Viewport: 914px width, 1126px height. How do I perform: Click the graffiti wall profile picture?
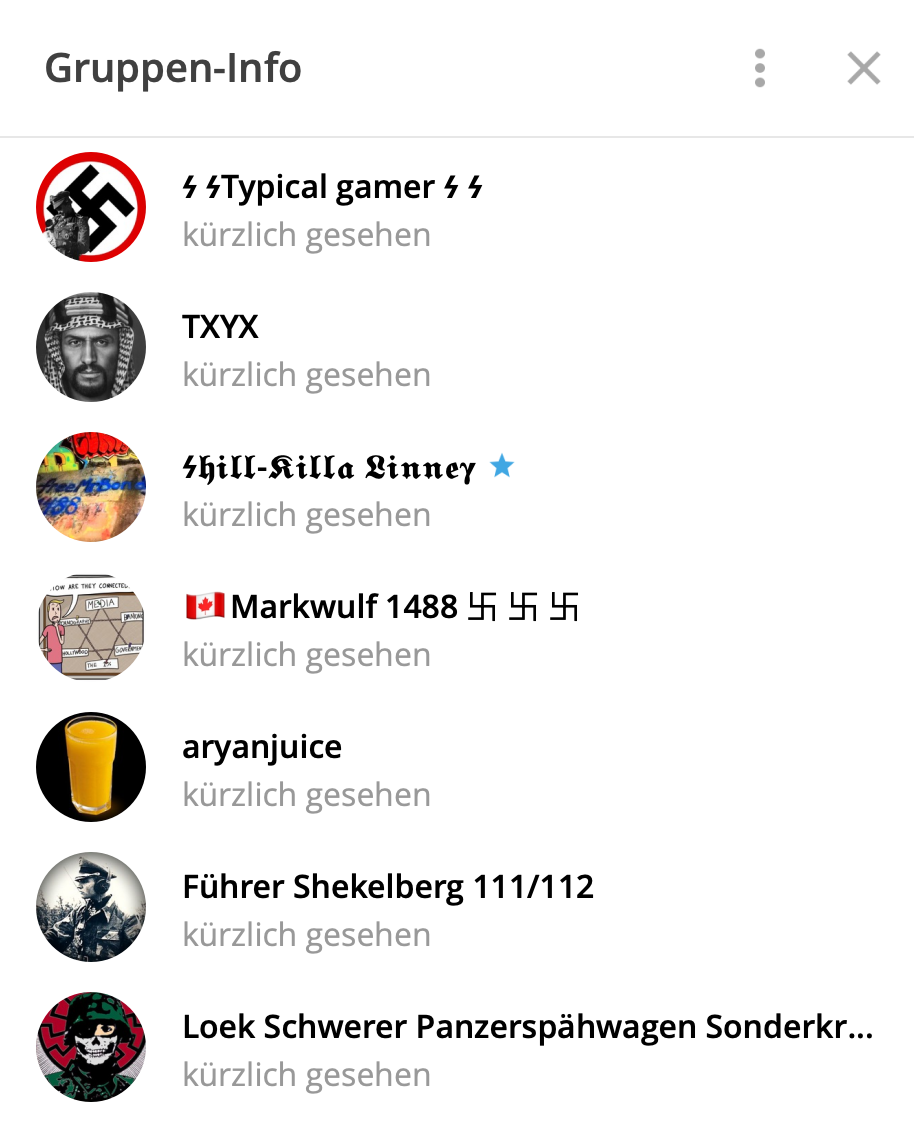(x=91, y=487)
